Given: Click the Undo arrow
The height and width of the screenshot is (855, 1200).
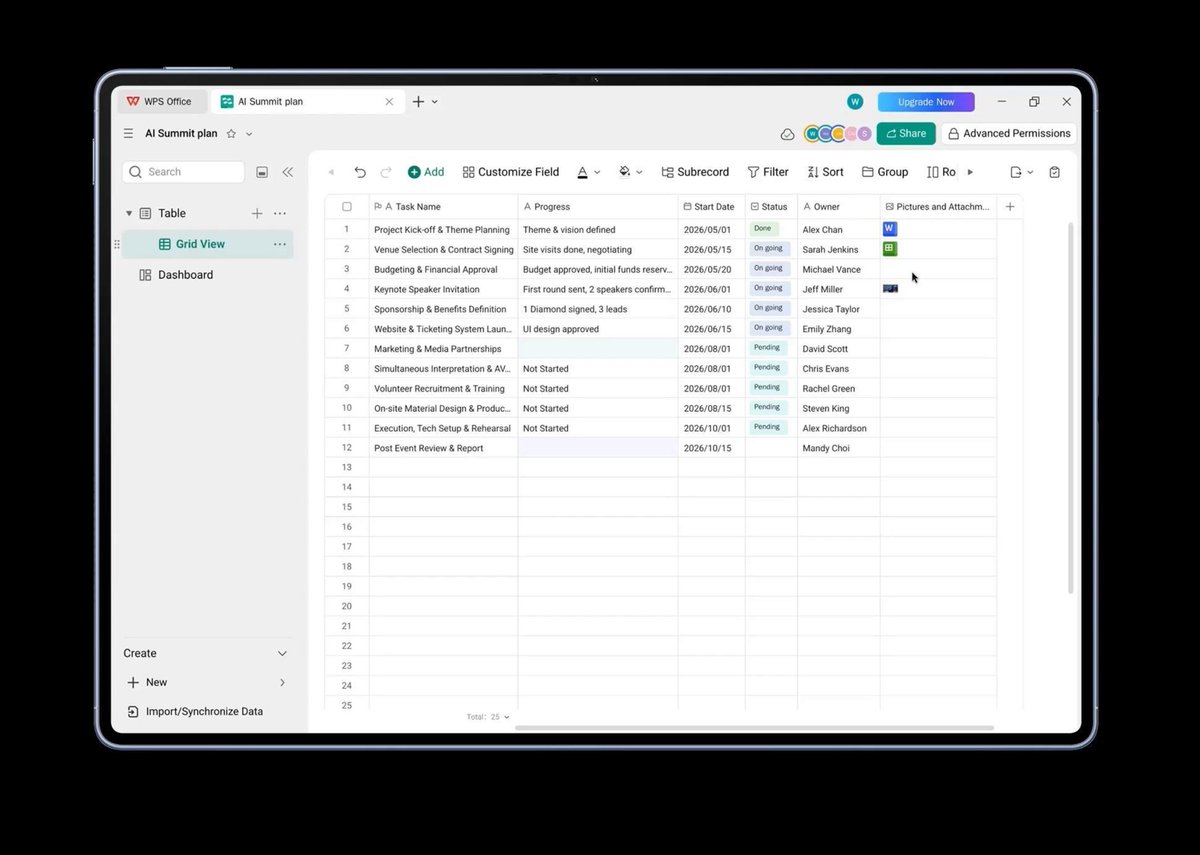Looking at the screenshot, I should point(360,172).
